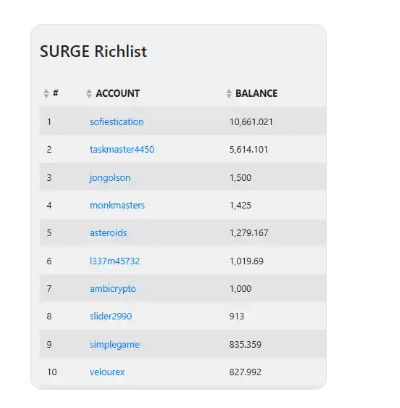Click the SURGE Richlist title
This screenshot has height=408, width=400.
click(93, 52)
